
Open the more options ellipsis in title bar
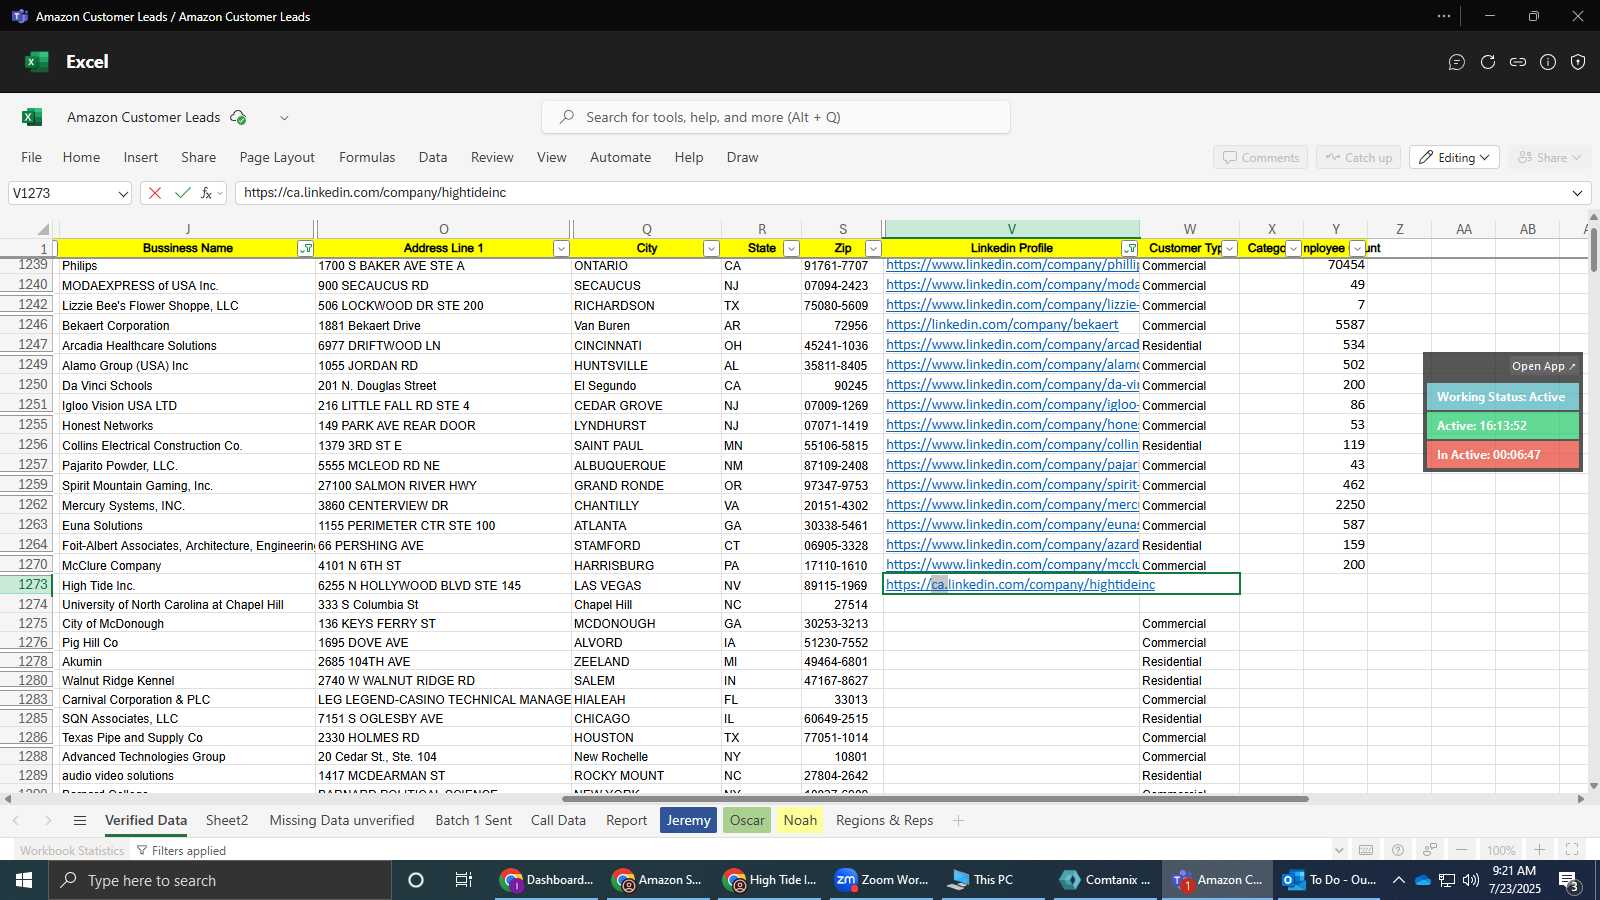[1444, 16]
